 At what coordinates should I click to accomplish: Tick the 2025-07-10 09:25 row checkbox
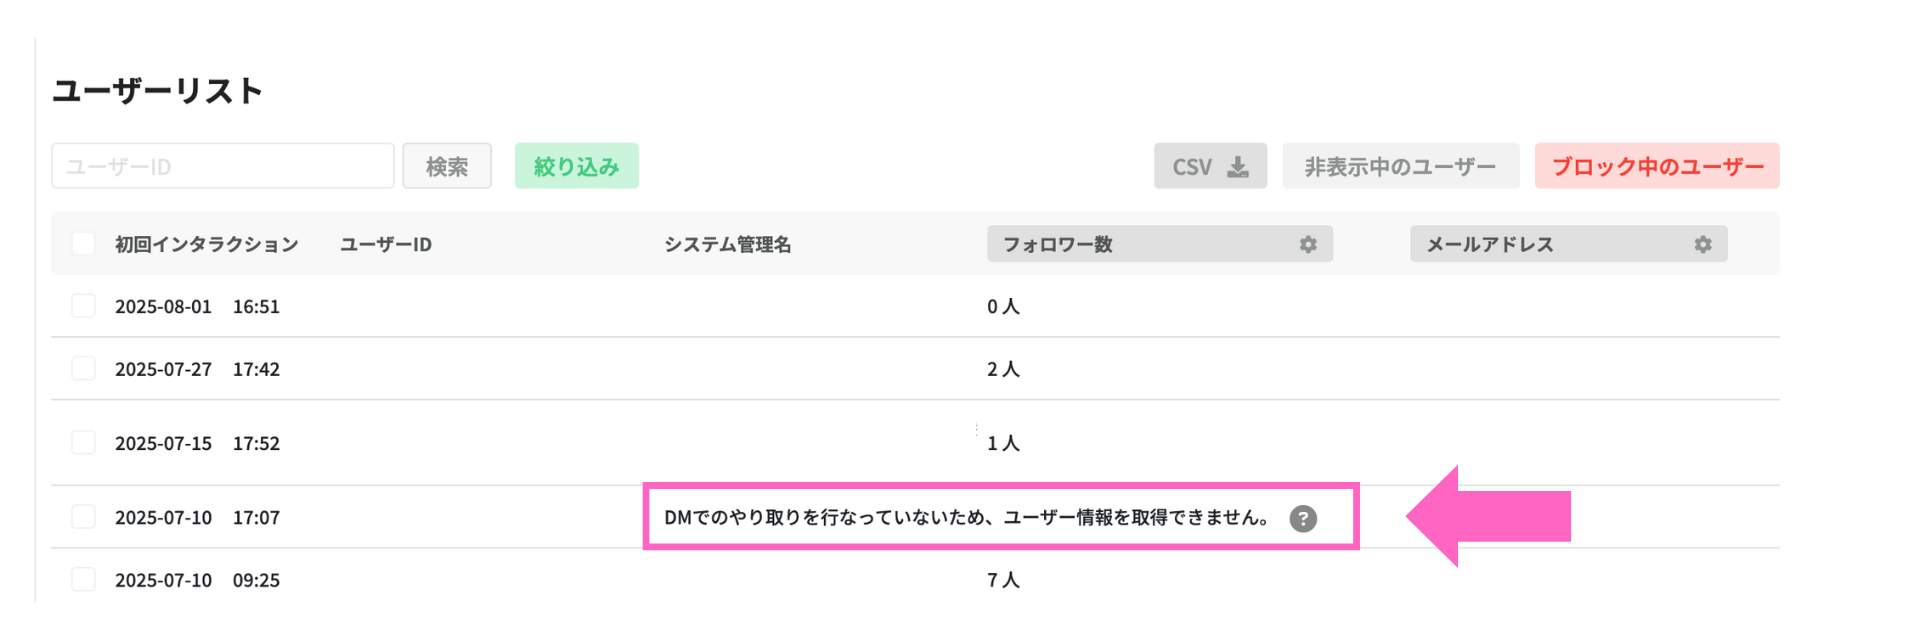[84, 579]
